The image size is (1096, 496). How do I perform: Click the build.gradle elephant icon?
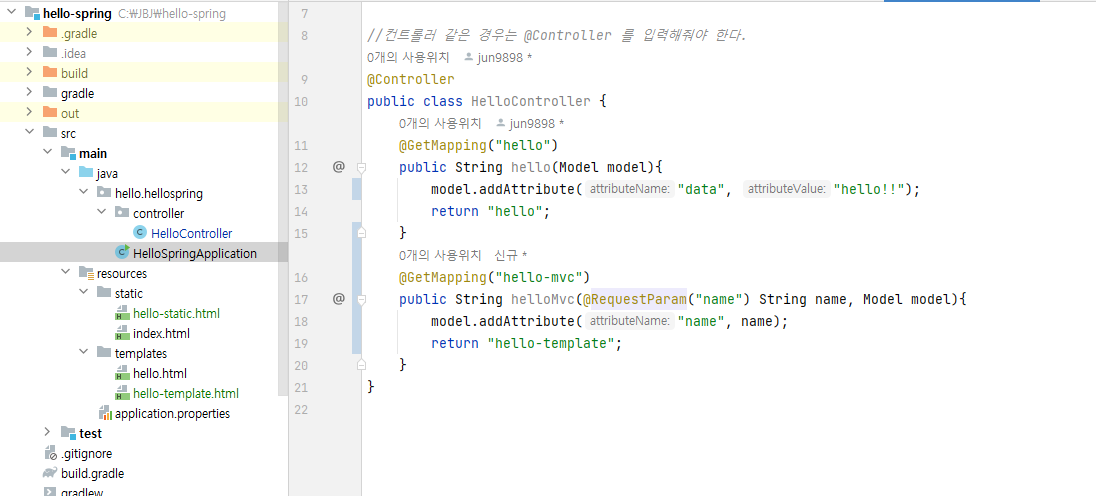click(x=50, y=473)
